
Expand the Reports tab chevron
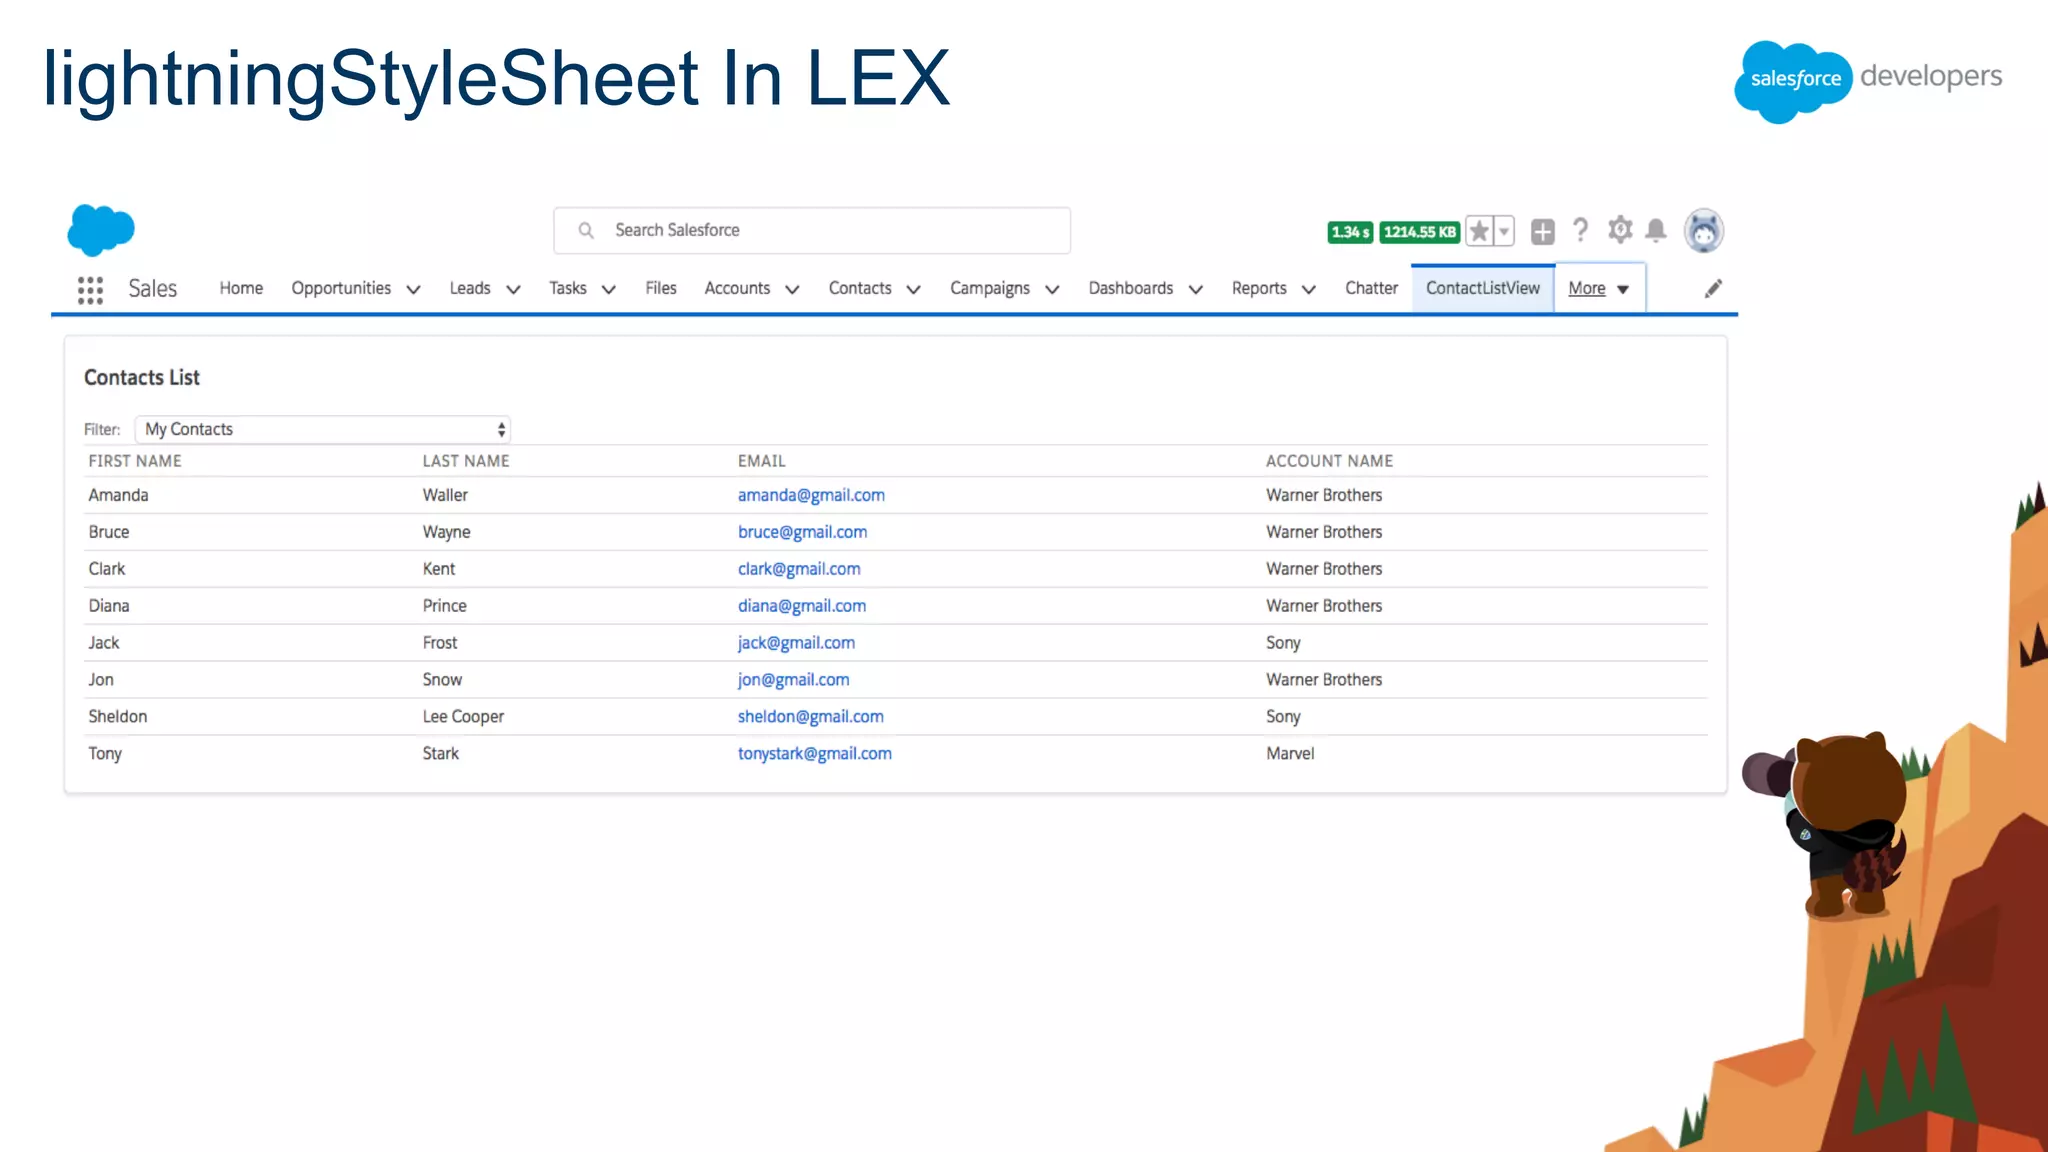(x=1308, y=290)
